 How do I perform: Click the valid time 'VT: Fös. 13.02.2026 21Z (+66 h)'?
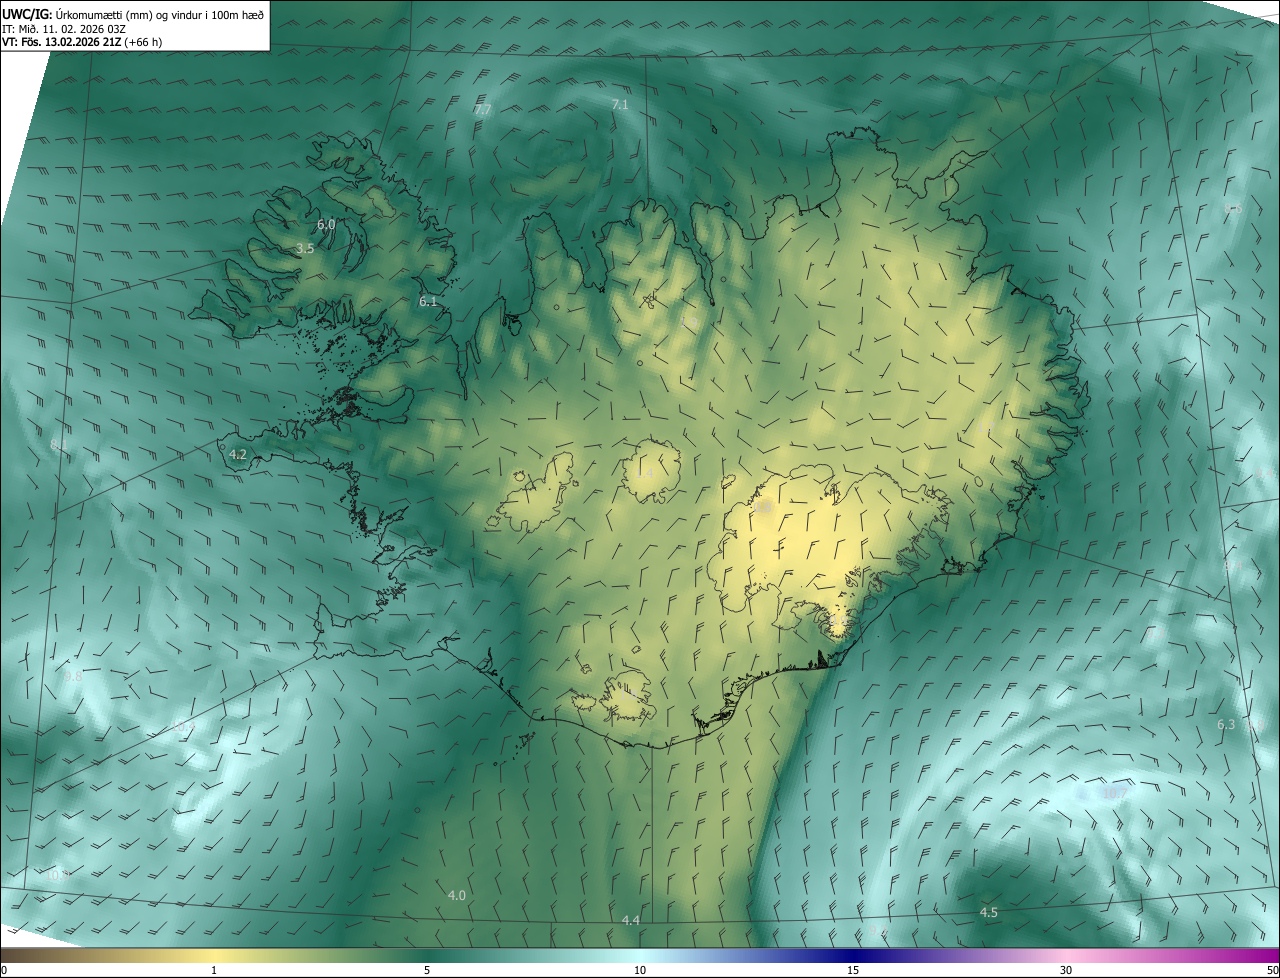pyautogui.click(x=82, y=42)
